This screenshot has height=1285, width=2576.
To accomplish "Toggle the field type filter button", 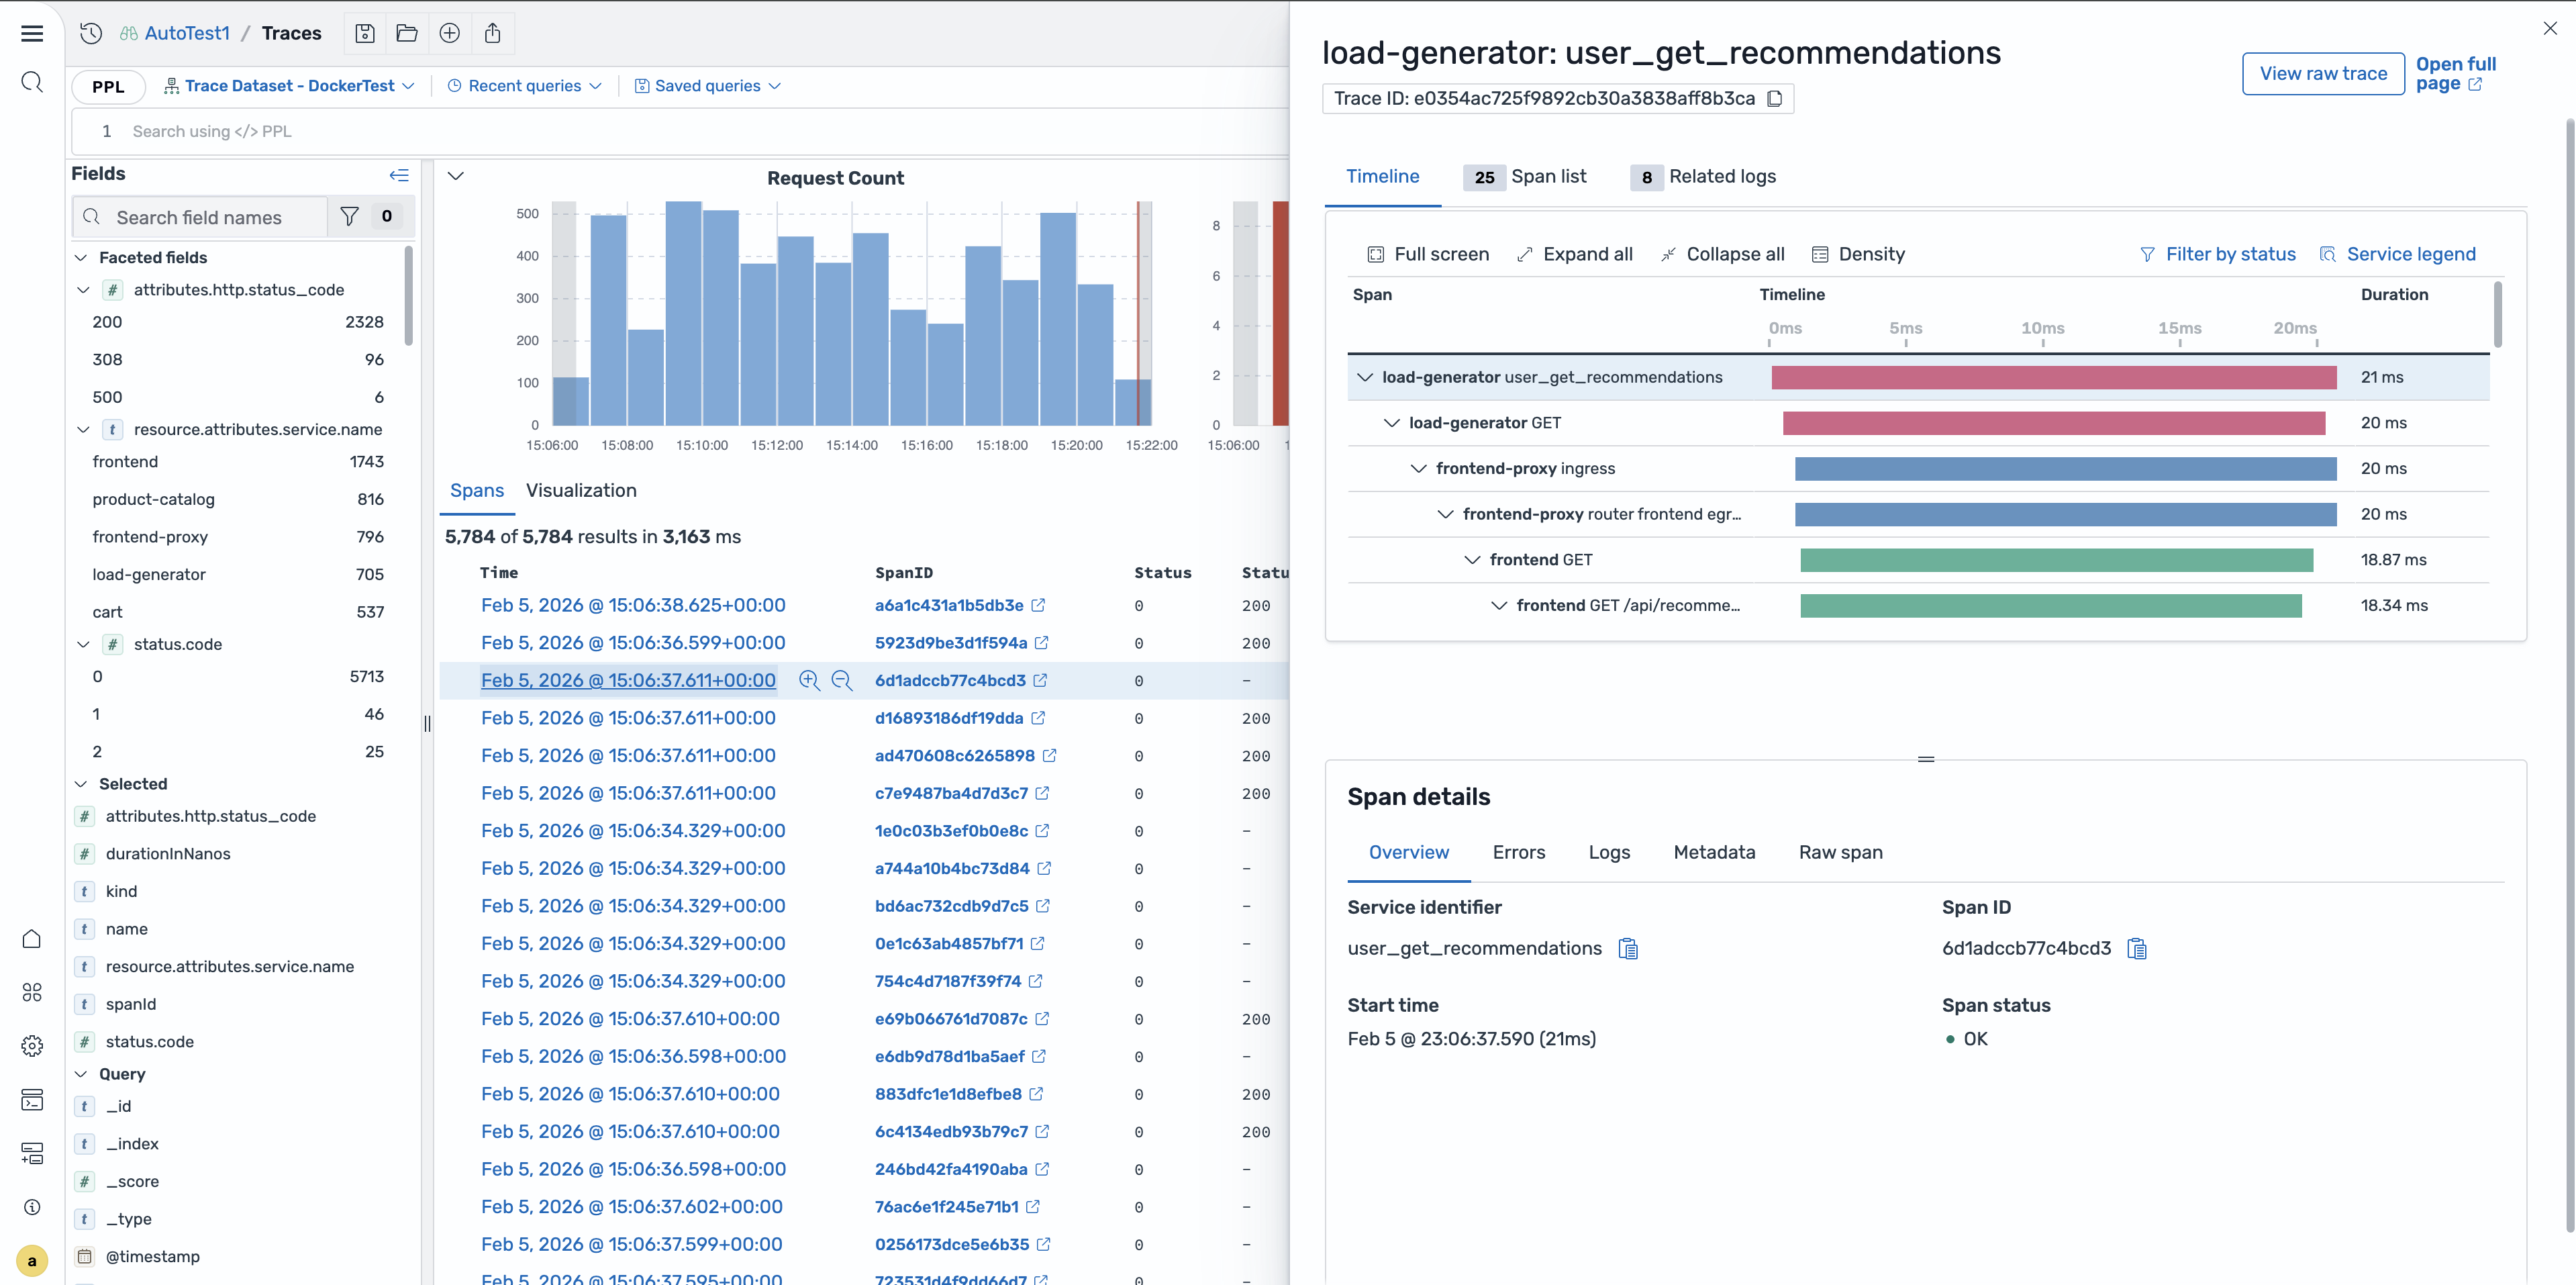I will (x=349, y=216).
